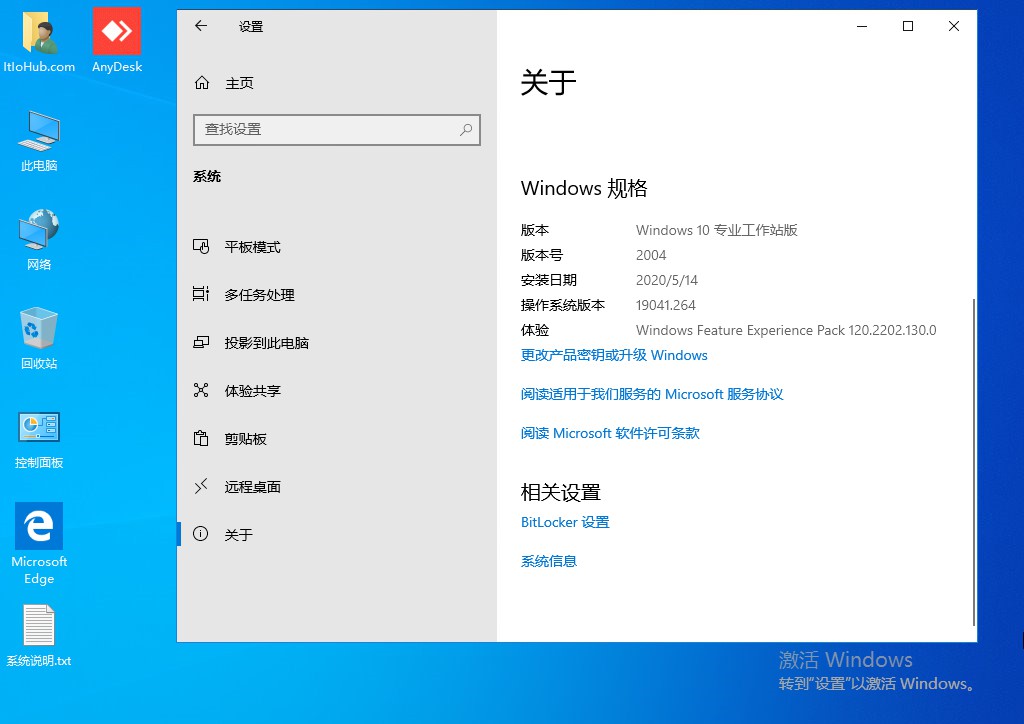
Task: Focus the 查找设置 search field
Action: click(337, 129)
